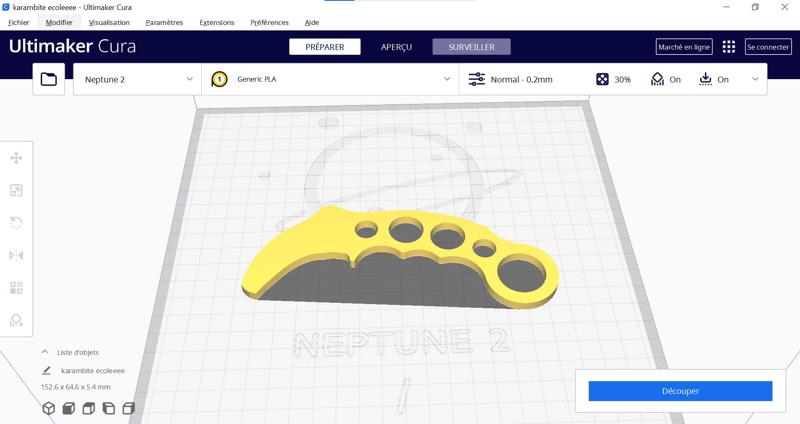Click extruder 1 material icon
The width and height of the screenshot is (800, 424).
click(219, 79)
